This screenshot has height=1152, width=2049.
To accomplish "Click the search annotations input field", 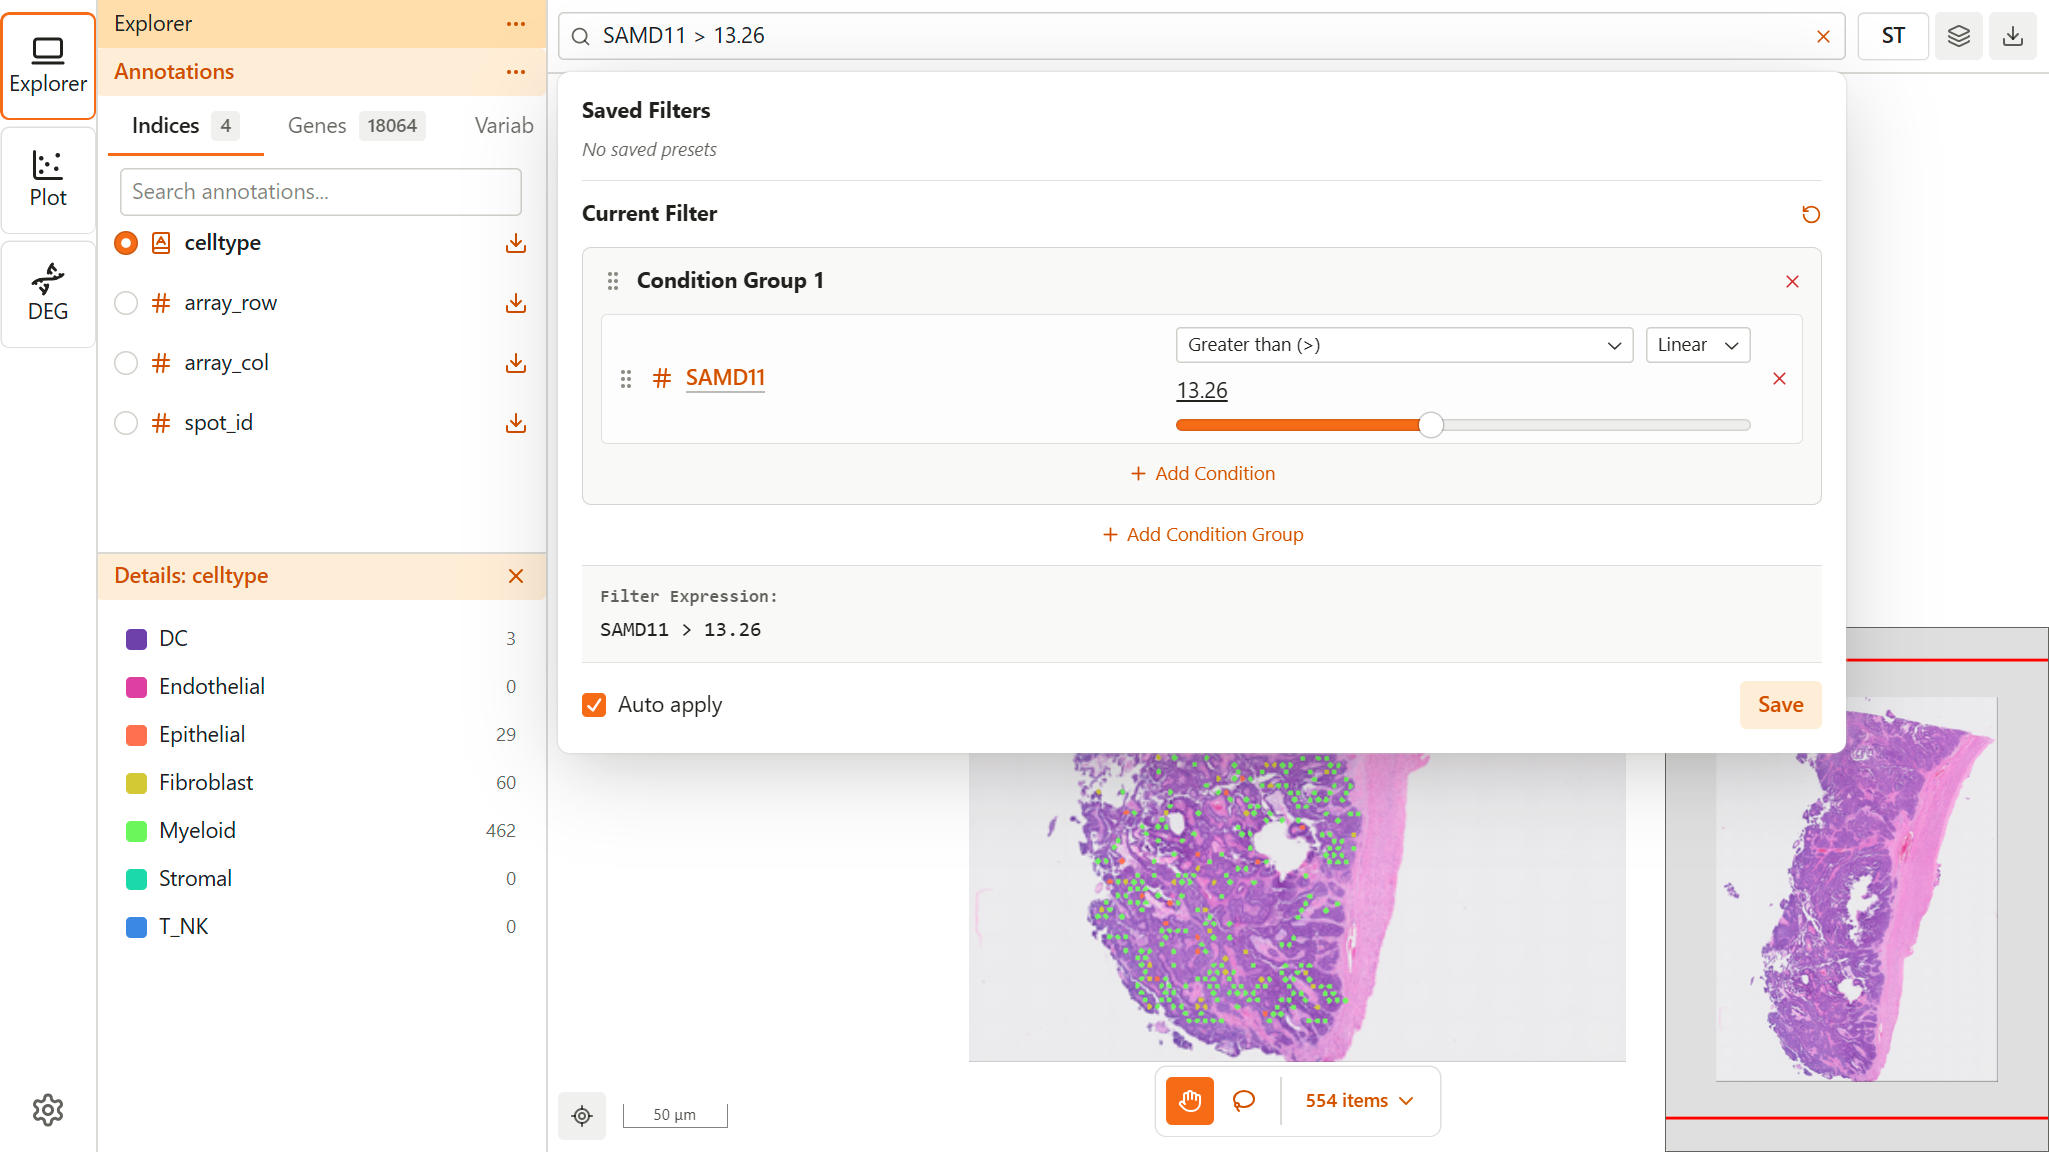I will click(x=320, y=191).
